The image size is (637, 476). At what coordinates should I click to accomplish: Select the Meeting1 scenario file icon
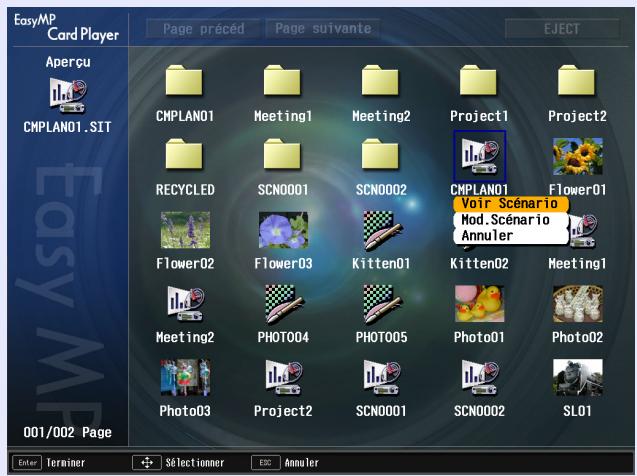(x=583, y=231)
